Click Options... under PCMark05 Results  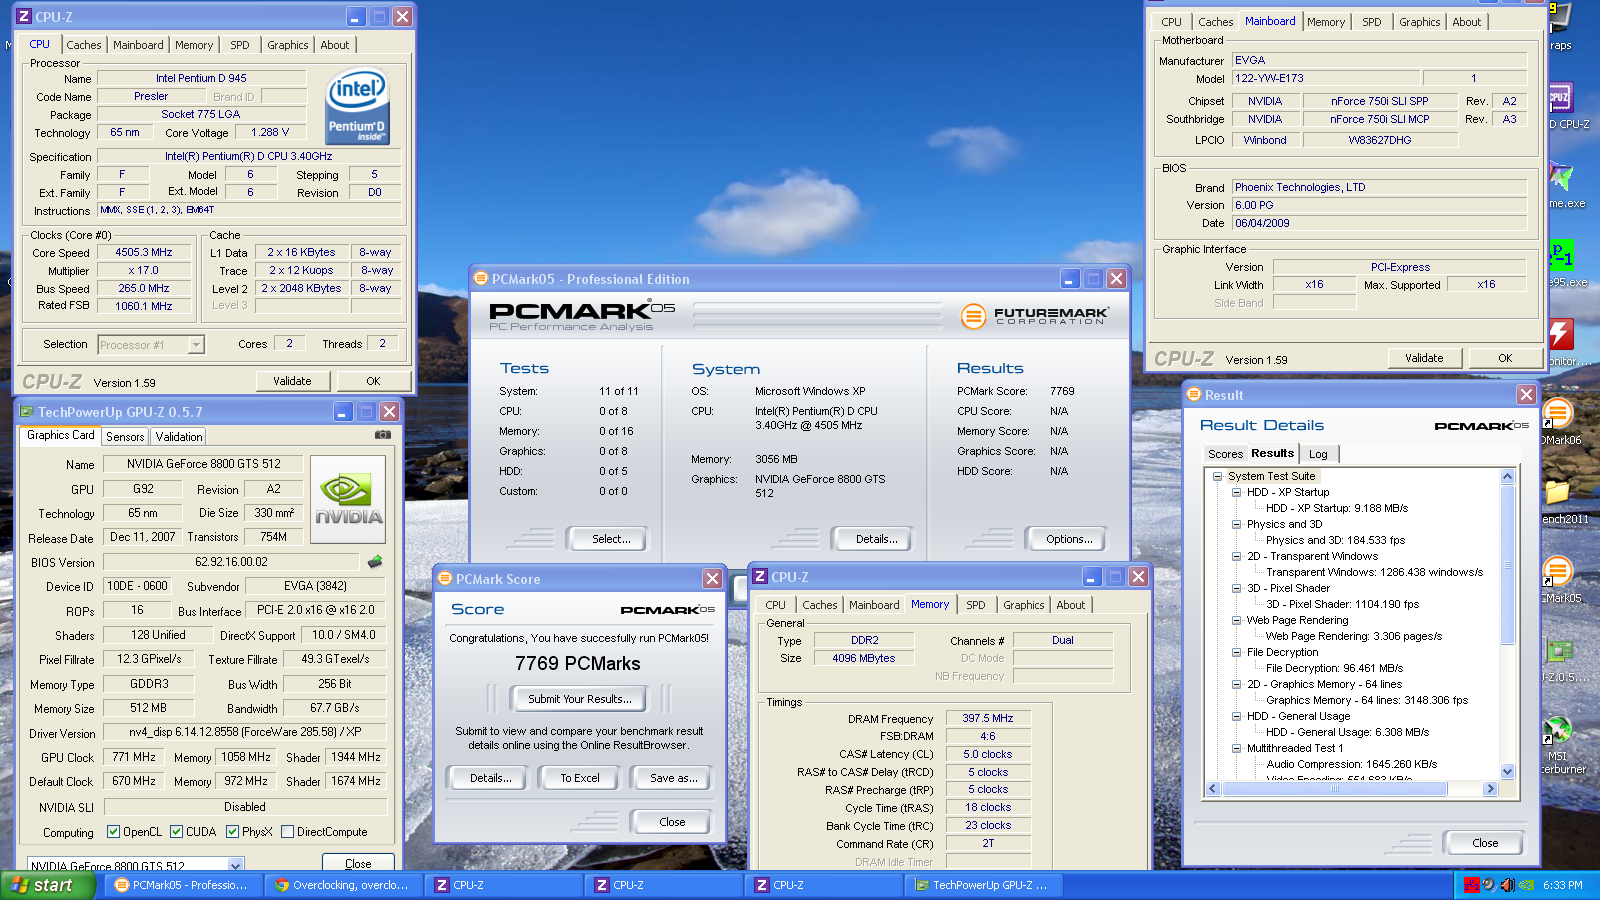pos(1069,539)
